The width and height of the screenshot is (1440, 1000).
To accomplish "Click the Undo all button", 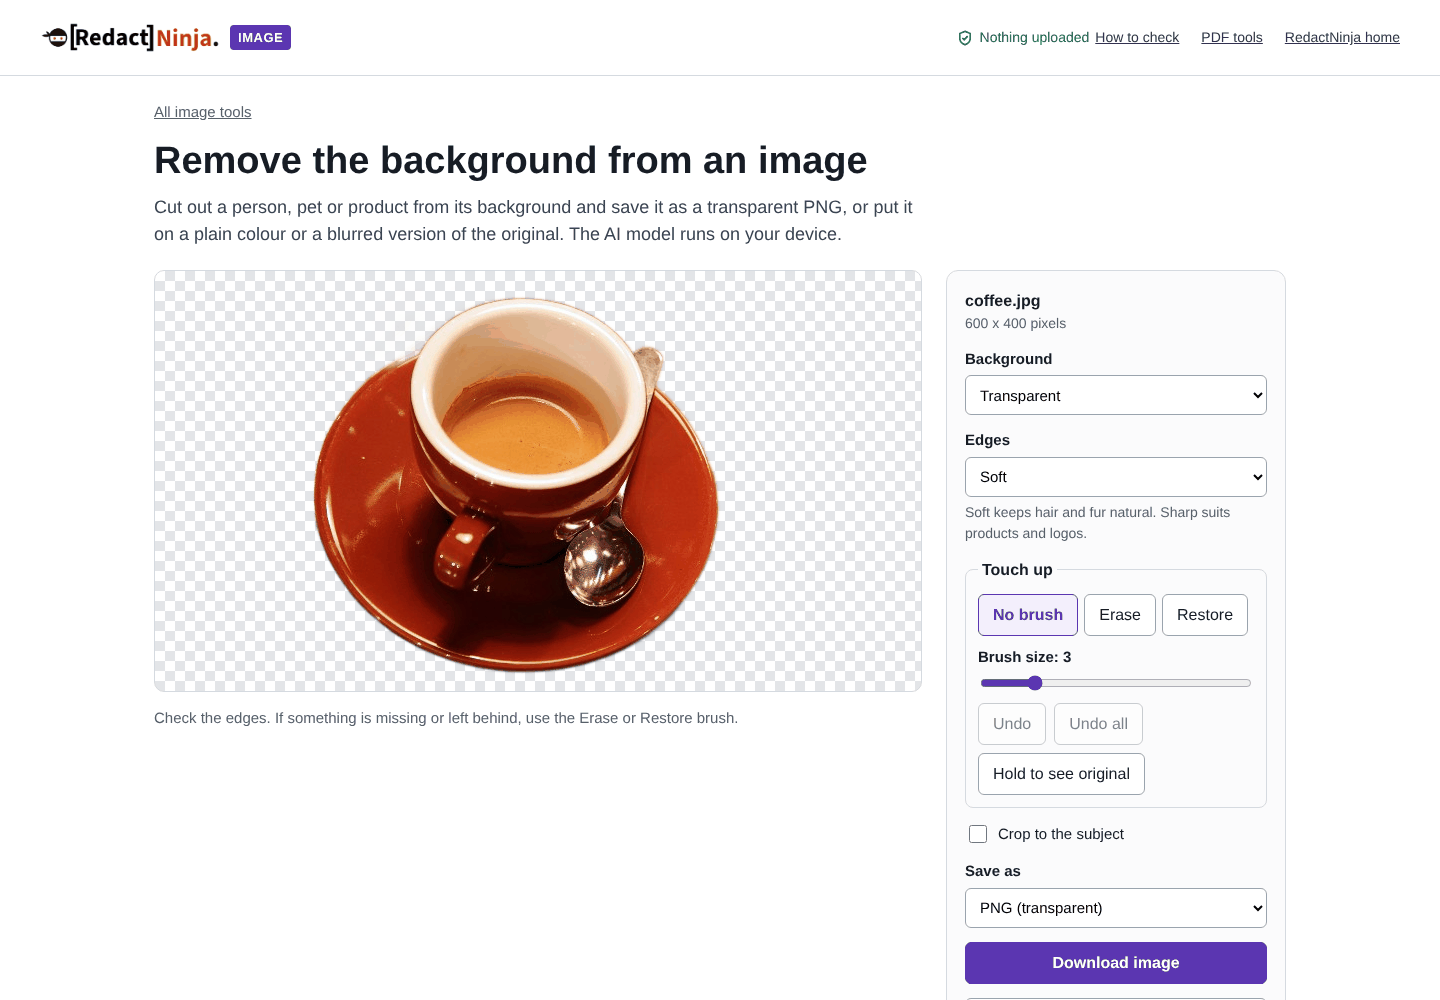I will (x=1098, y=724).
